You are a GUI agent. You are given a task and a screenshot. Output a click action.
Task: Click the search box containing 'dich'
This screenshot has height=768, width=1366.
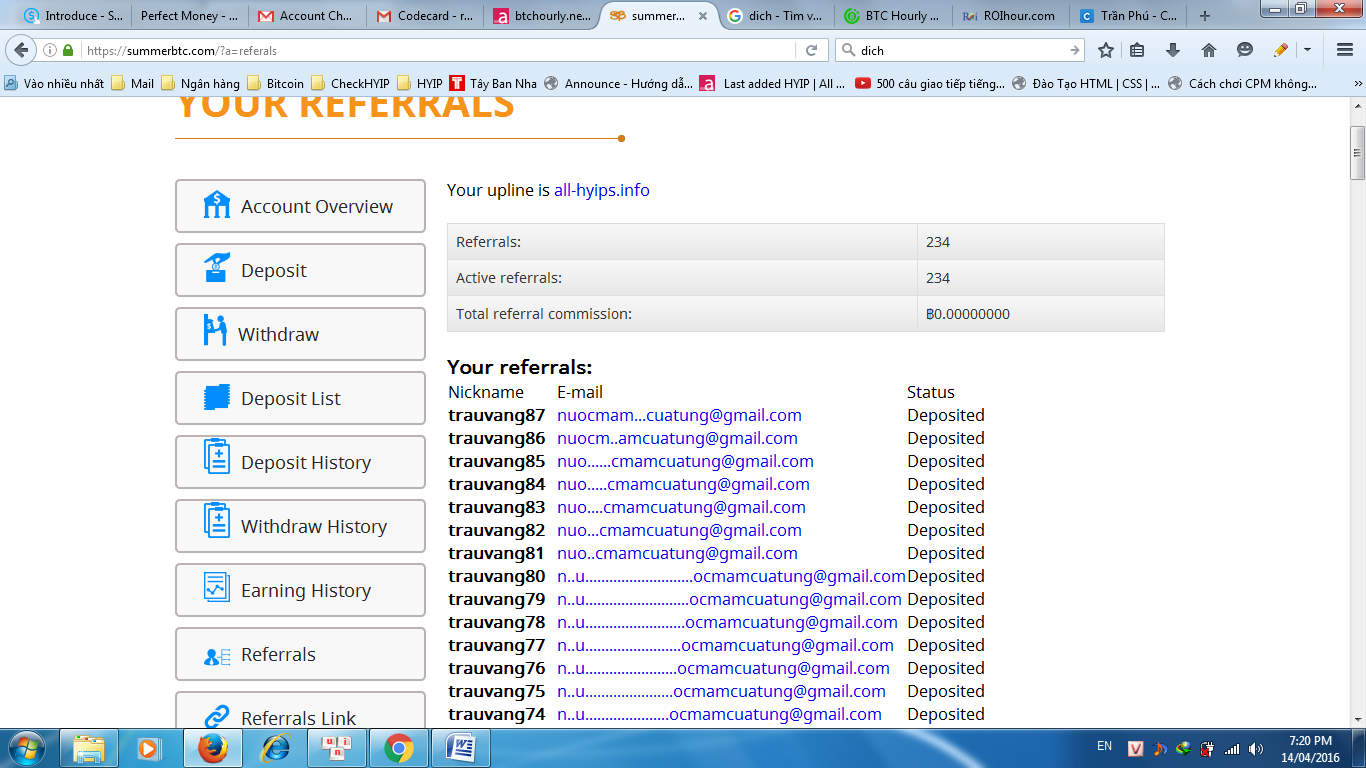pyautogui.click(x=960, y=50)
